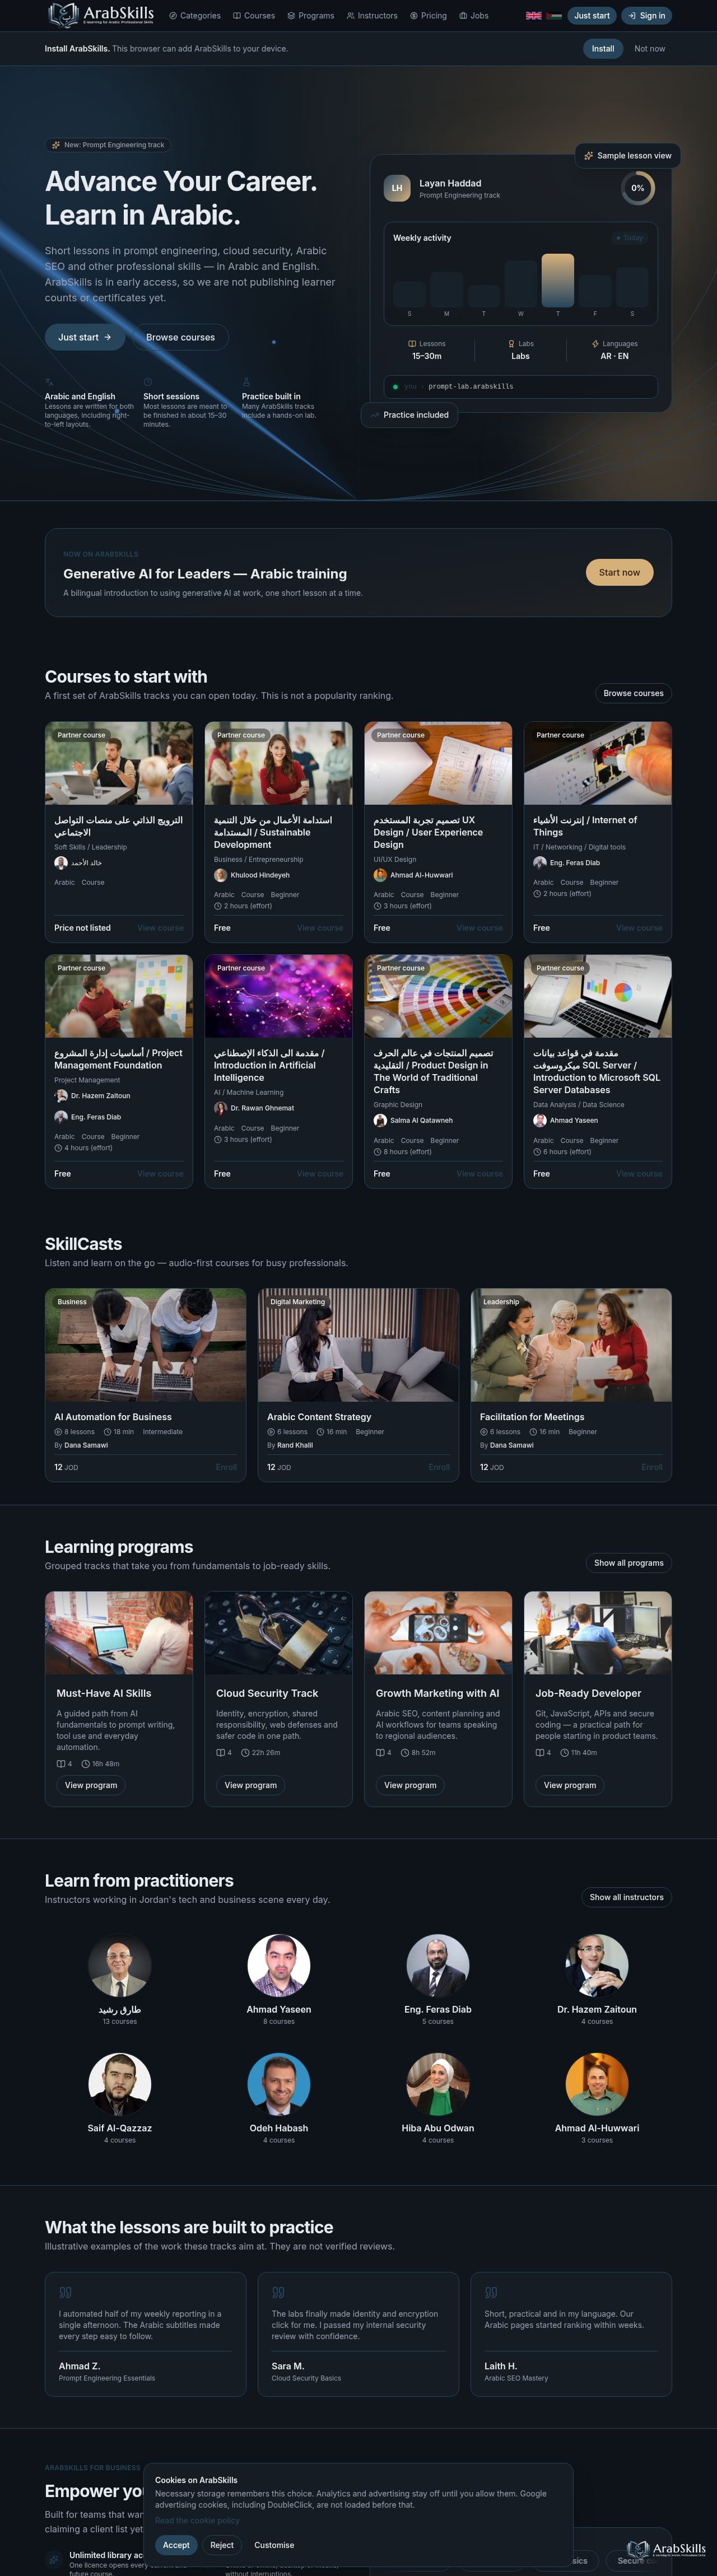Click Customise in the cookie banner

click(x=274, y=2545)
